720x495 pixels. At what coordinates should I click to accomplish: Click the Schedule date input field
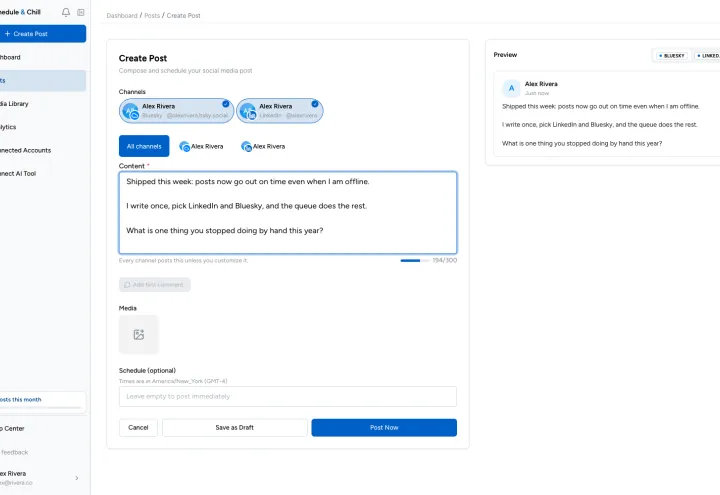(288, 396)
